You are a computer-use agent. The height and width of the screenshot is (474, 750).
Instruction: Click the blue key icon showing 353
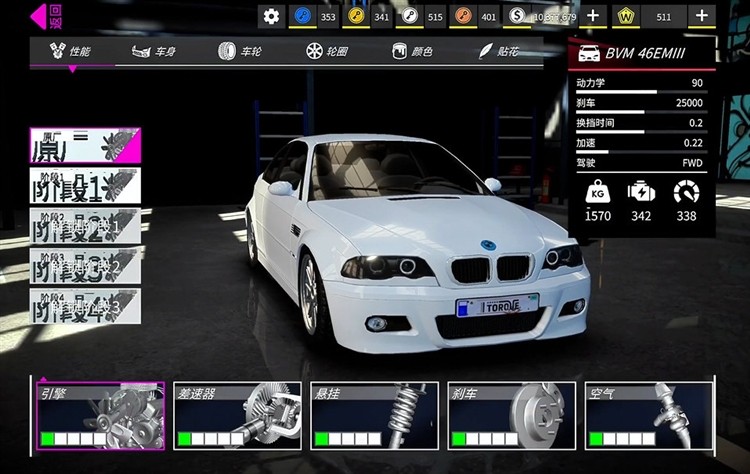[302, 16]
